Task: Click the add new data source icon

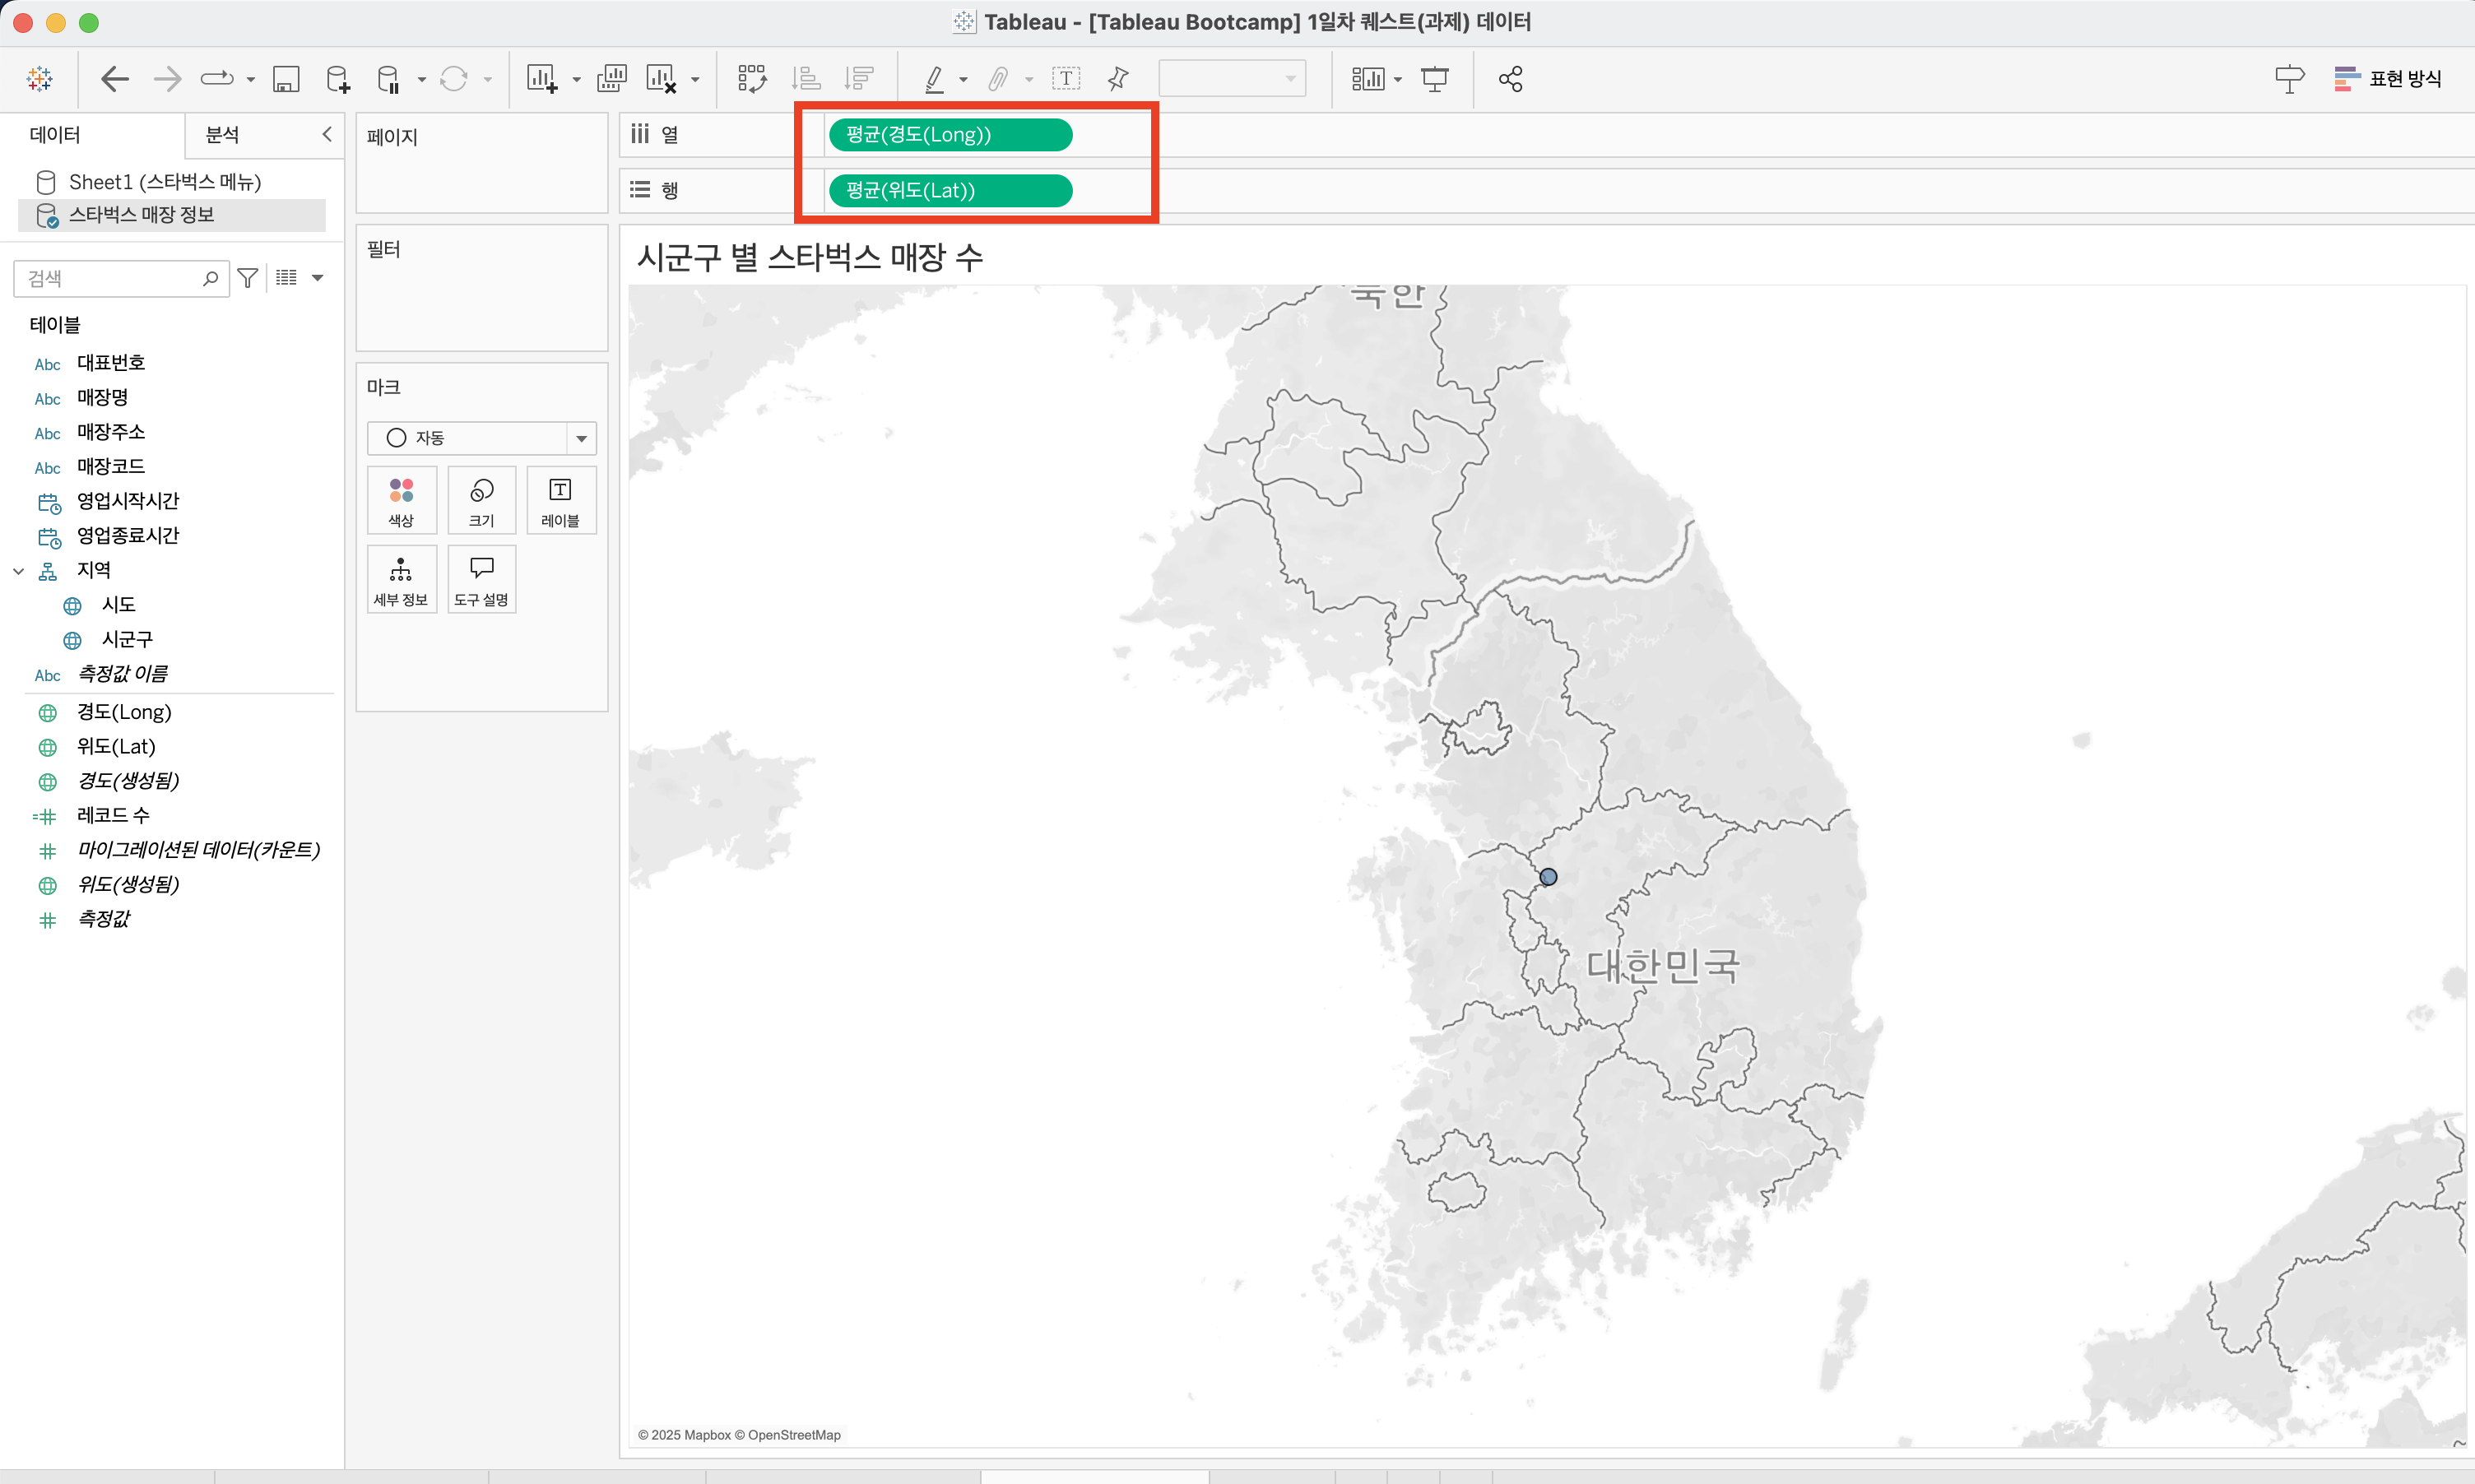Action: [x=338, y=79]
